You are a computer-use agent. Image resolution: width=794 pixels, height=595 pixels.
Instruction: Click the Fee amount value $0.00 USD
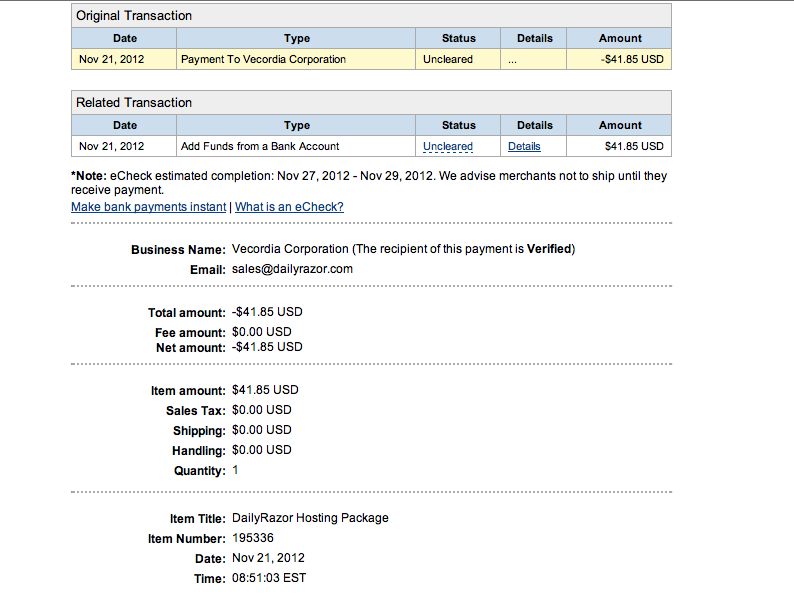tap(261, 332)
